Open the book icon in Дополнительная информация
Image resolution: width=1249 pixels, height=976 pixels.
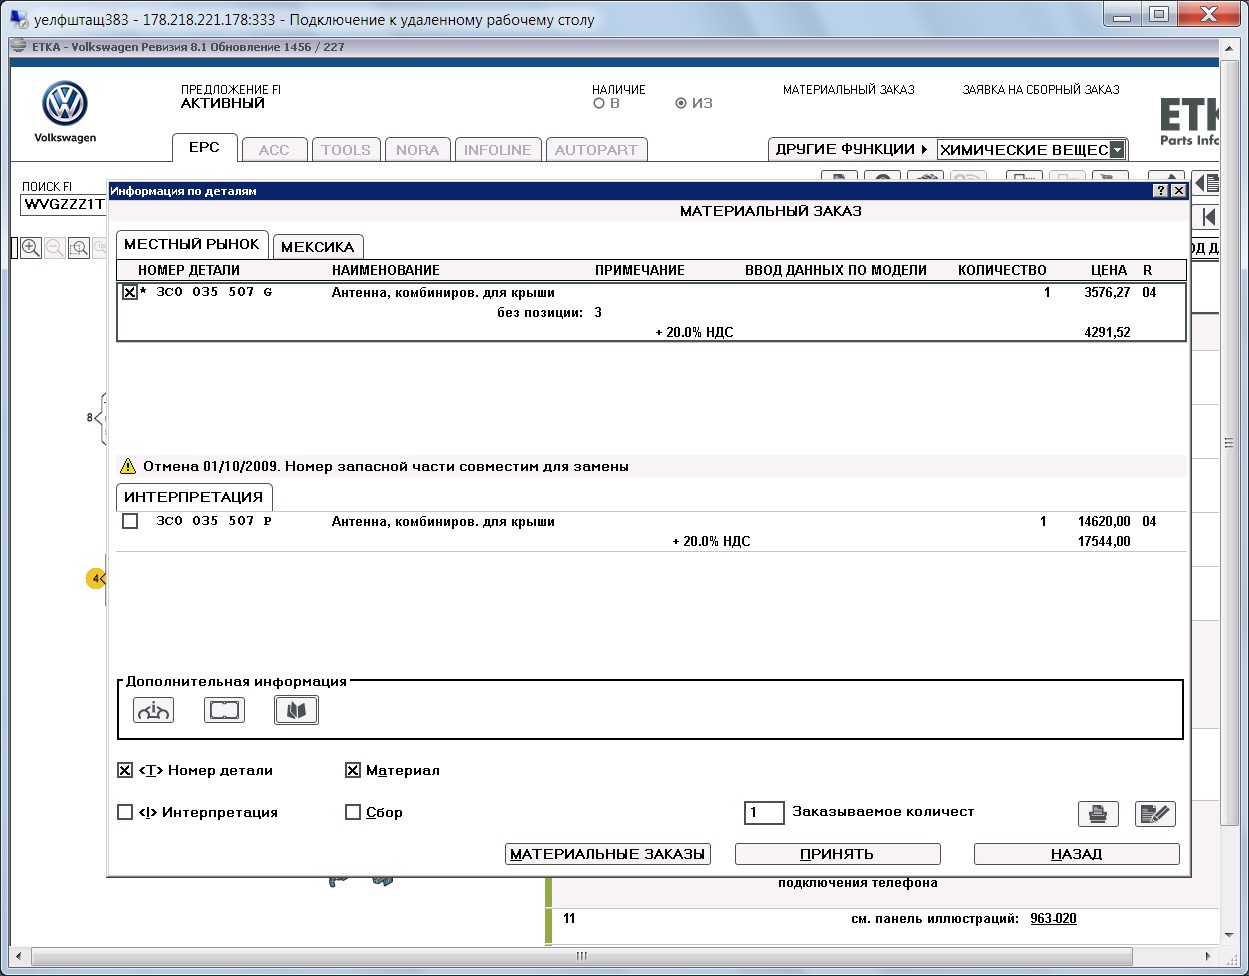click(x=296, y=710)
